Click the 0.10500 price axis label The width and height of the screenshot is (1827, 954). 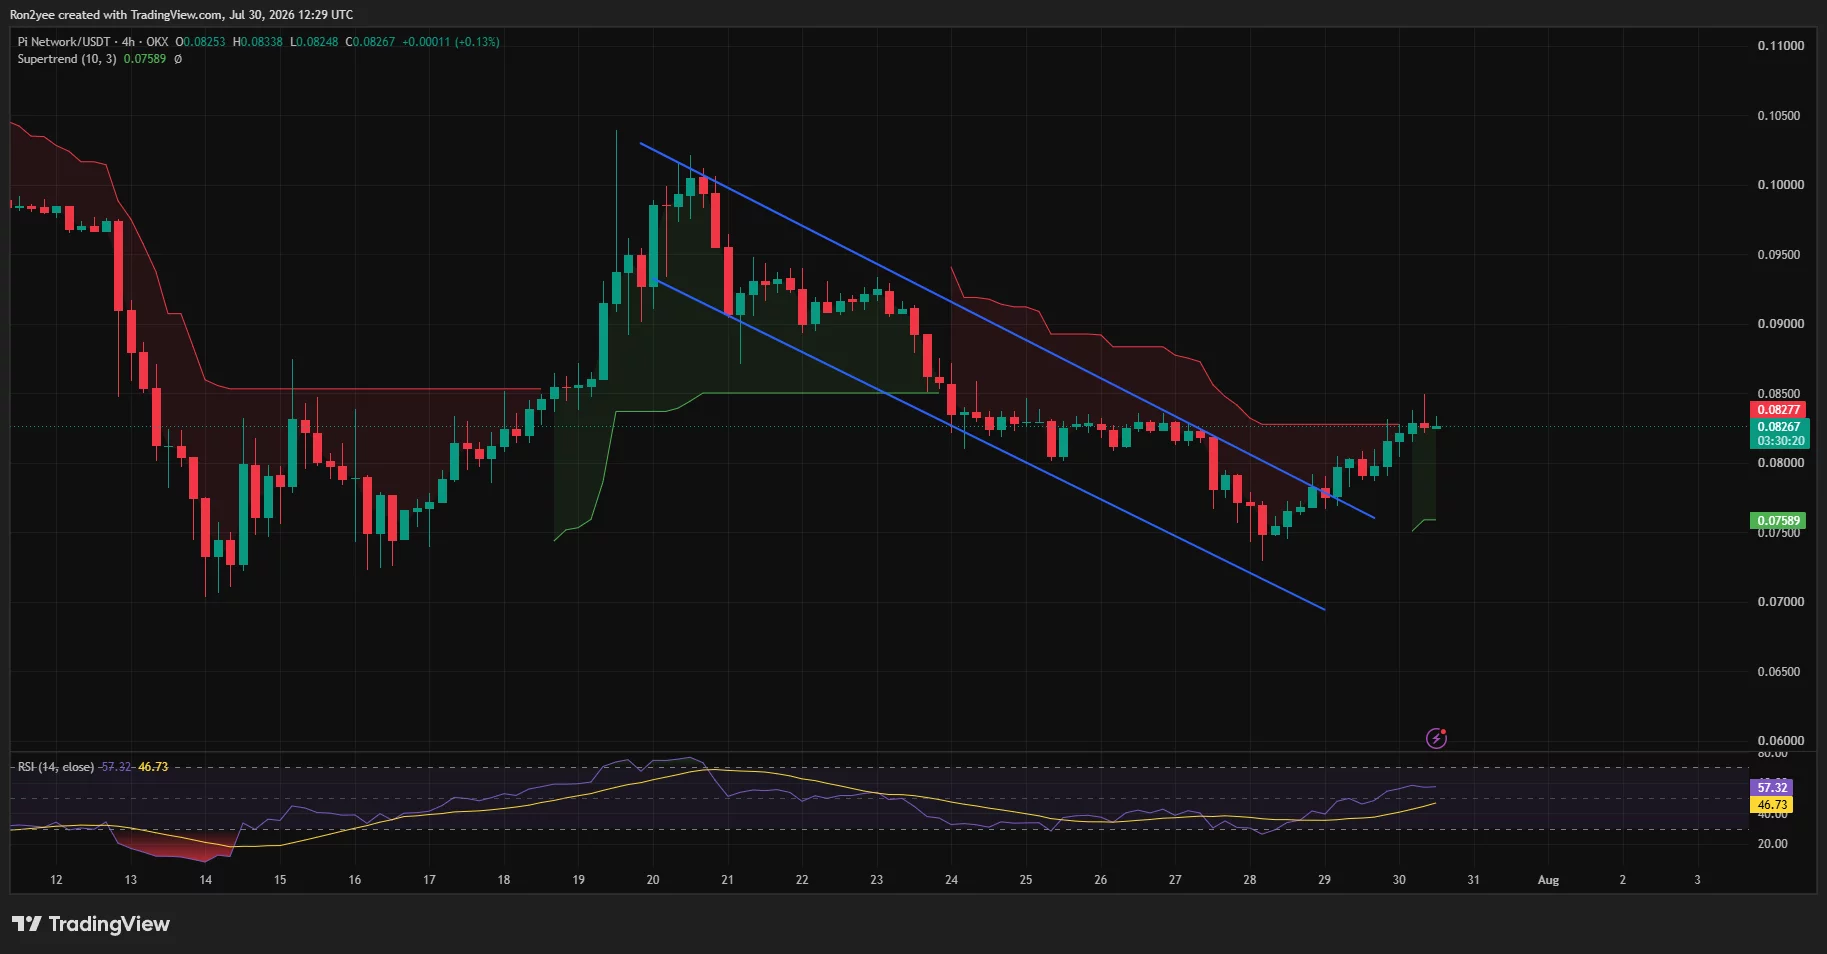[x=1781, y=116]
